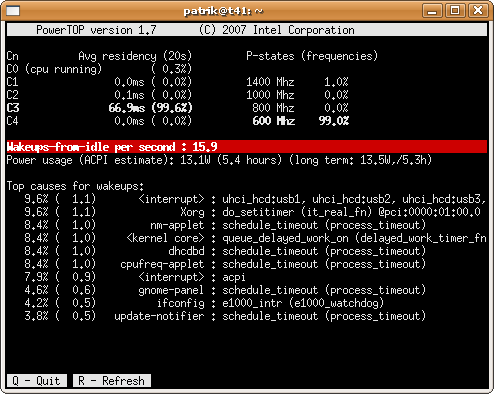The height and width of the screenshot is (394, 494).
Task: Select the C2 row showing 0.1ms
Action: [x=99, y=95]
